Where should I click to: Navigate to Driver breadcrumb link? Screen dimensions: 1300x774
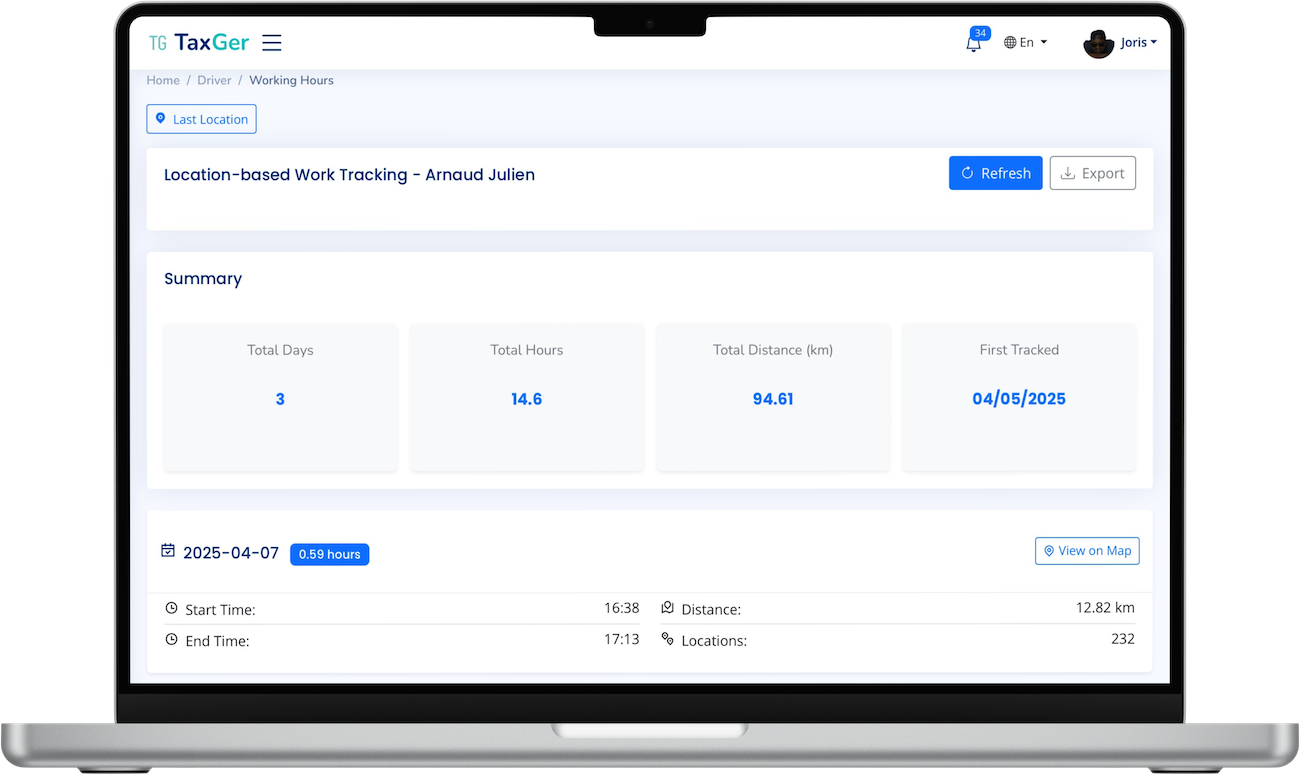(x=214, y=80)
